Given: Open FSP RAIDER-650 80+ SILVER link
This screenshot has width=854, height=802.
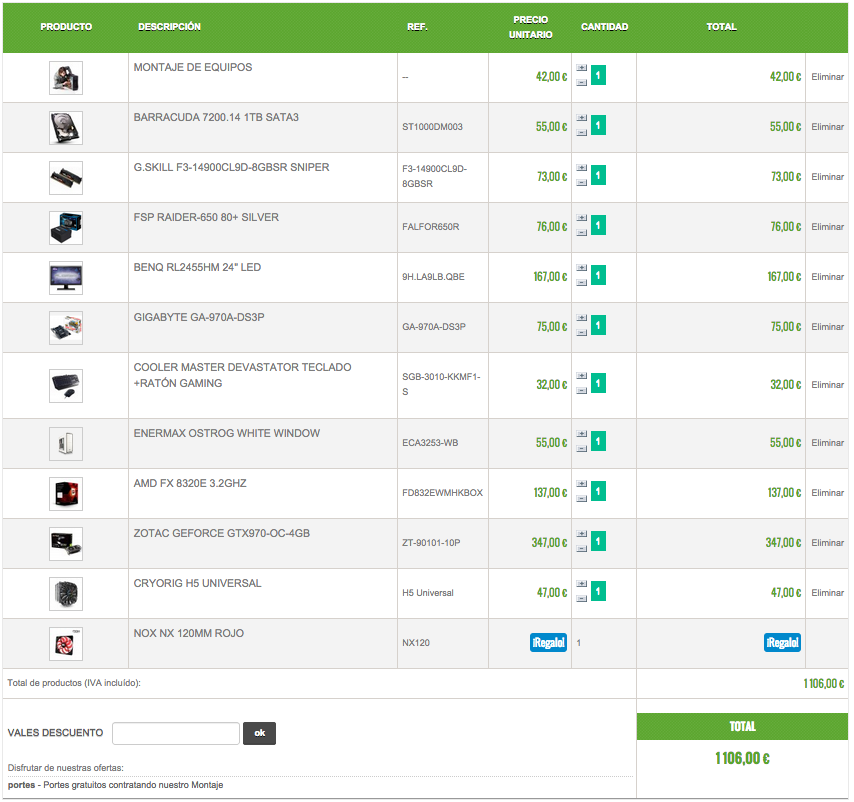Looking at the screenshot, I should click(206, 218).
